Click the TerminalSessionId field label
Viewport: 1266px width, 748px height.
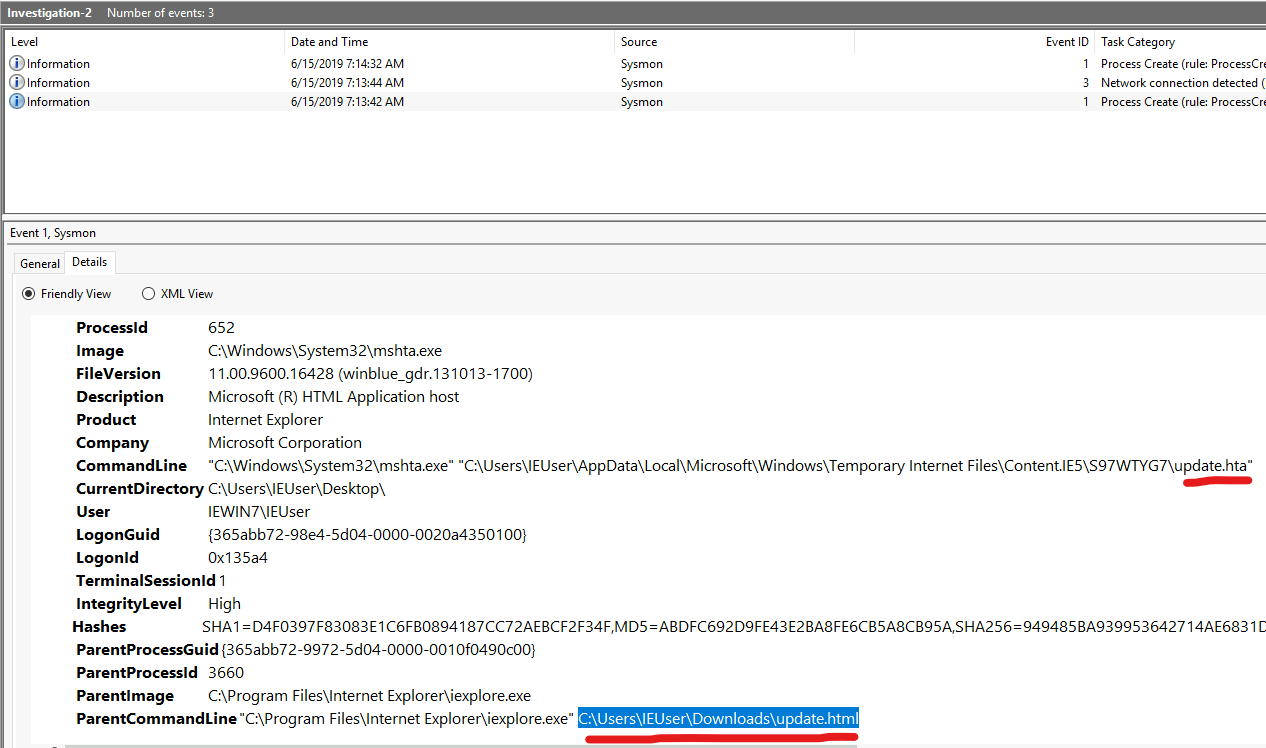point(146,581)
